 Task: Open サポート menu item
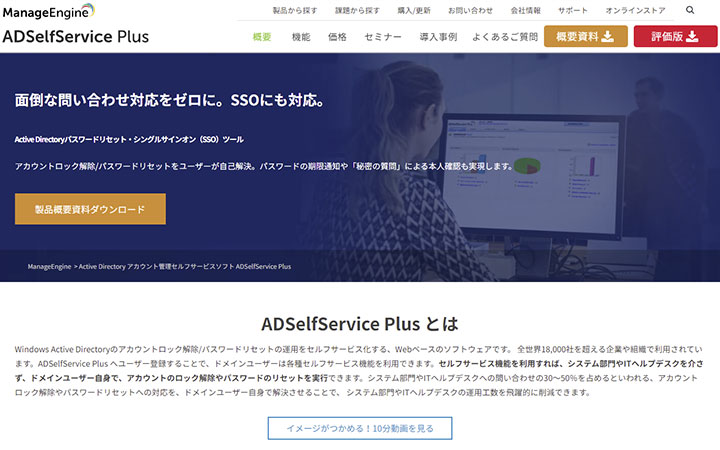pyautogui.click(x=573, y=11)
